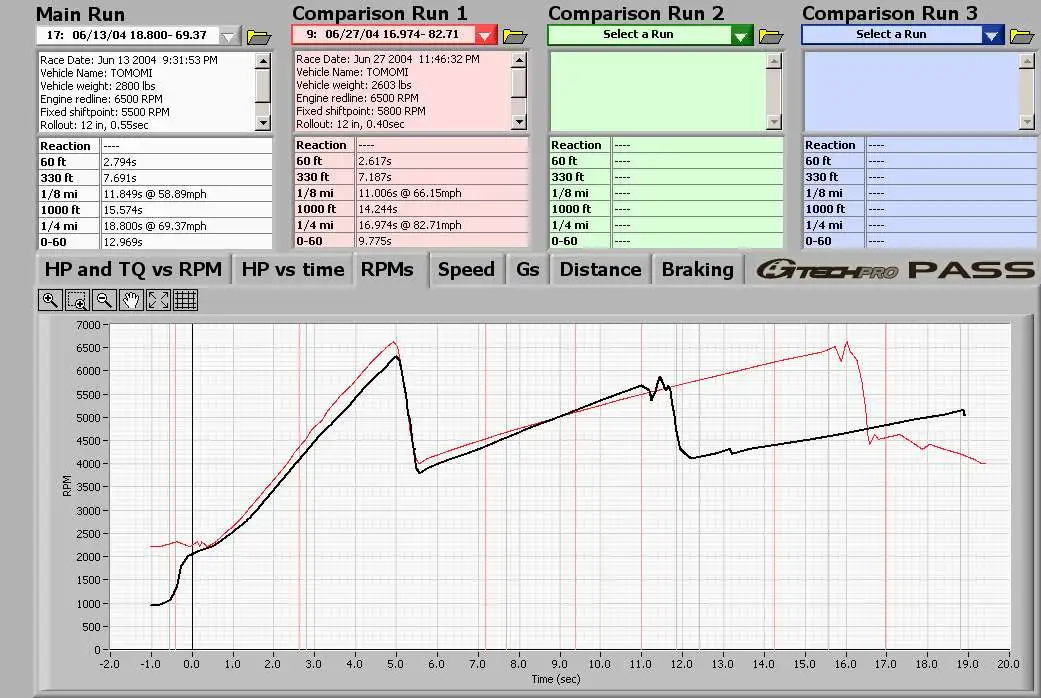Click the fit-to-window expand arrows icon
The width and height of the screenshot is (1041, 698).
coord(158,299)
